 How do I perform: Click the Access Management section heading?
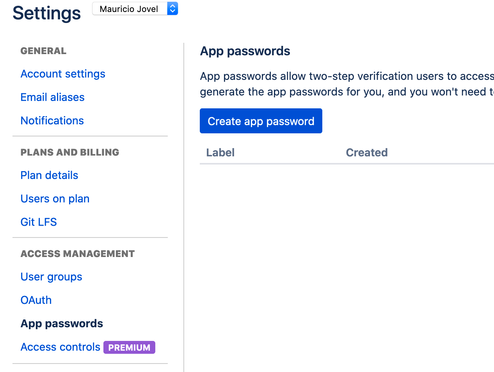(77, 254)
